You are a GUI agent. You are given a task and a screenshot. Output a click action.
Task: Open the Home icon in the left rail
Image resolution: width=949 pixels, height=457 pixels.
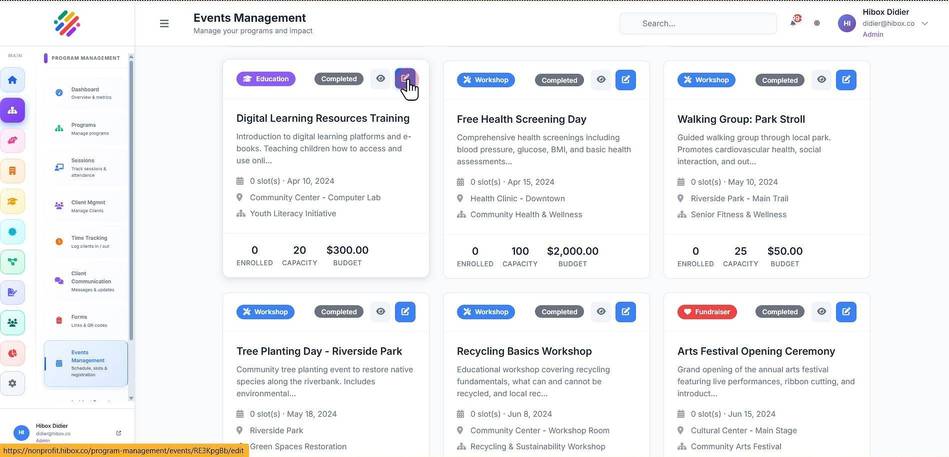tap(13, 80)
